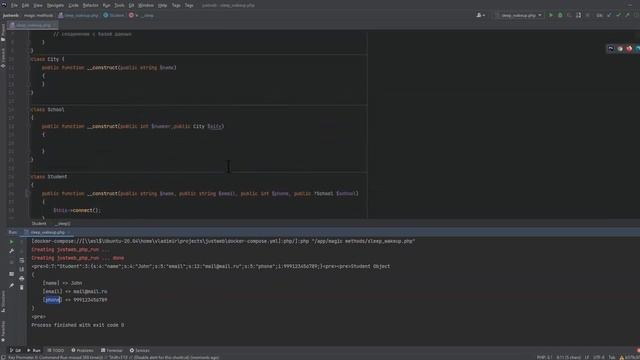Click the 'class School' line in editor
The image size is (640, 360).
[48, 109]
